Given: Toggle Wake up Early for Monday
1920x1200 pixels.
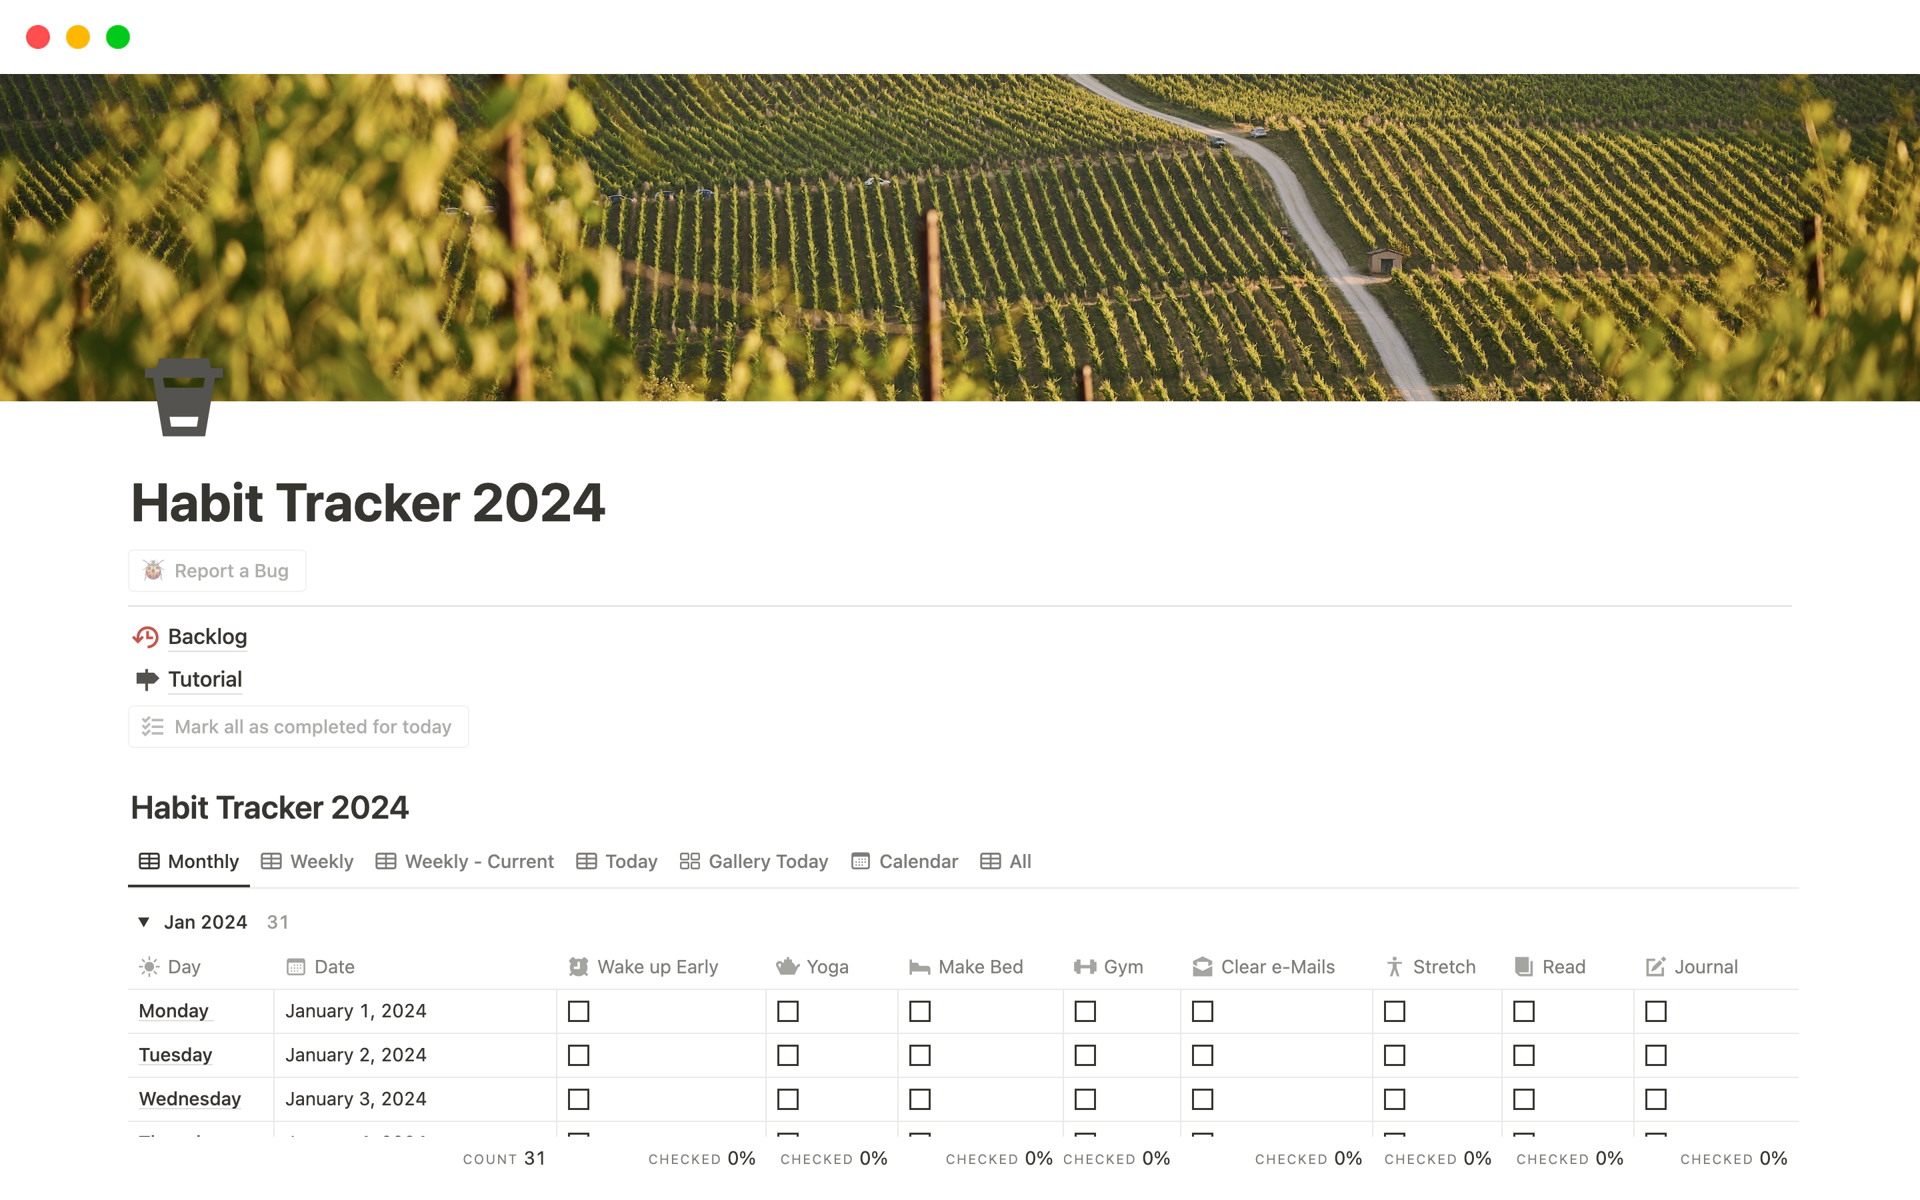Looking at the screenshot, I should pos(578,1011).
